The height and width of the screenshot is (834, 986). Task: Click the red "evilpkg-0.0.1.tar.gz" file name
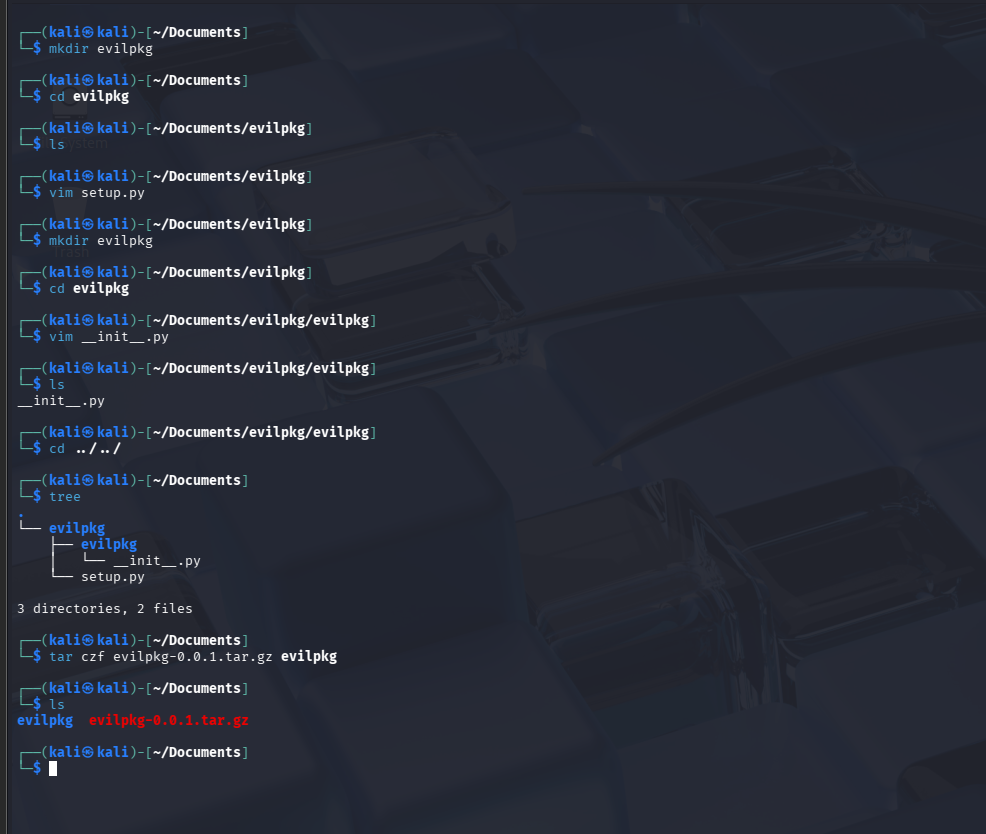click(x=169, y=720)
